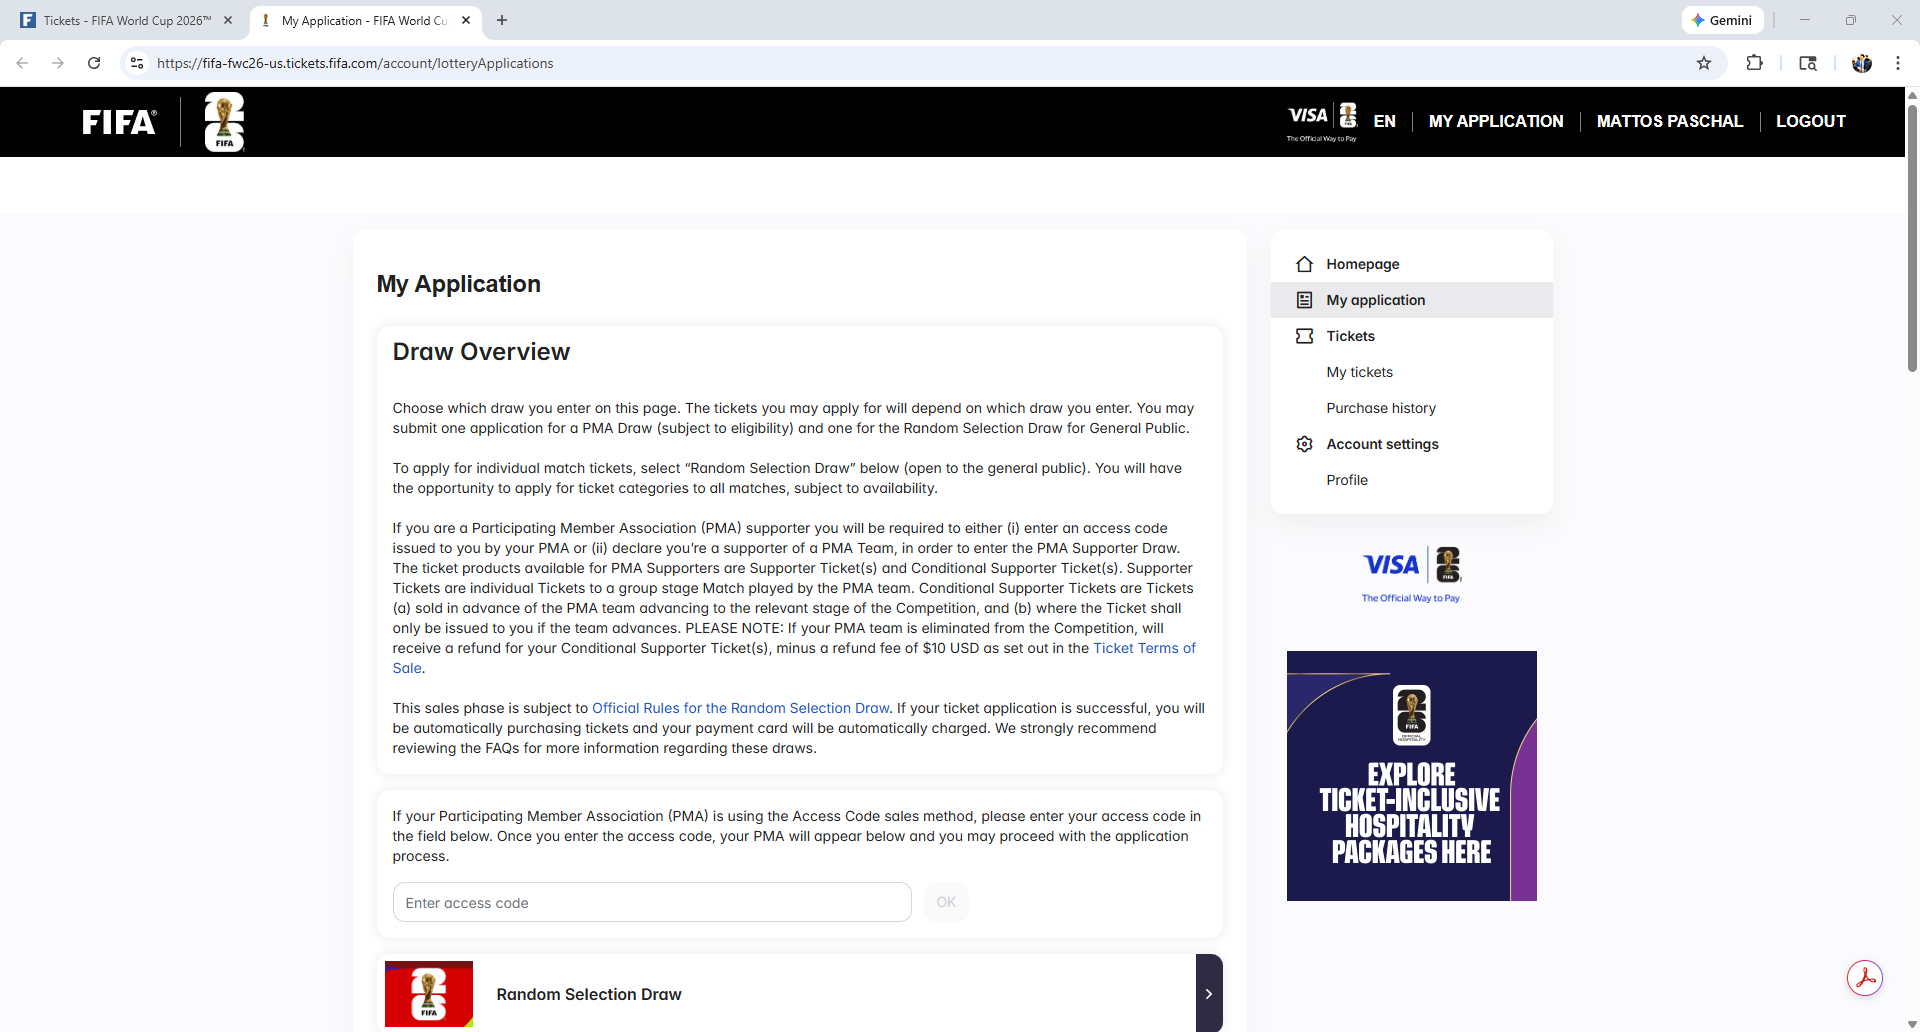Click the Adobe Acrobat floating icon

tap(1865, 978)
